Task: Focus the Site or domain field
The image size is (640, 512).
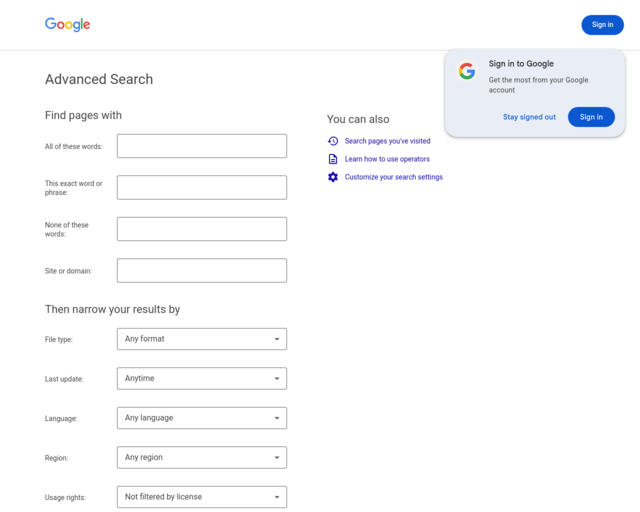Action: 202,270
